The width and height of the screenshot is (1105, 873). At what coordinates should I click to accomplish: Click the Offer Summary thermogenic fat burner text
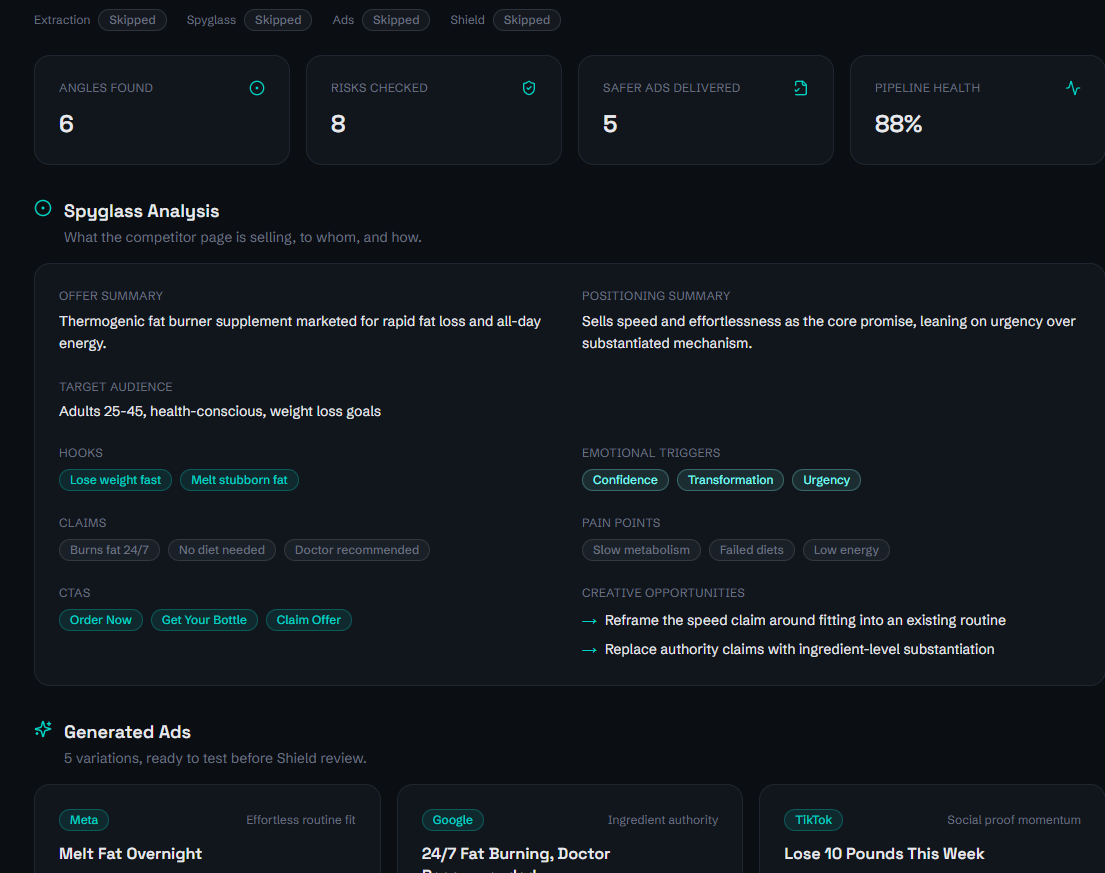[300, 332]
